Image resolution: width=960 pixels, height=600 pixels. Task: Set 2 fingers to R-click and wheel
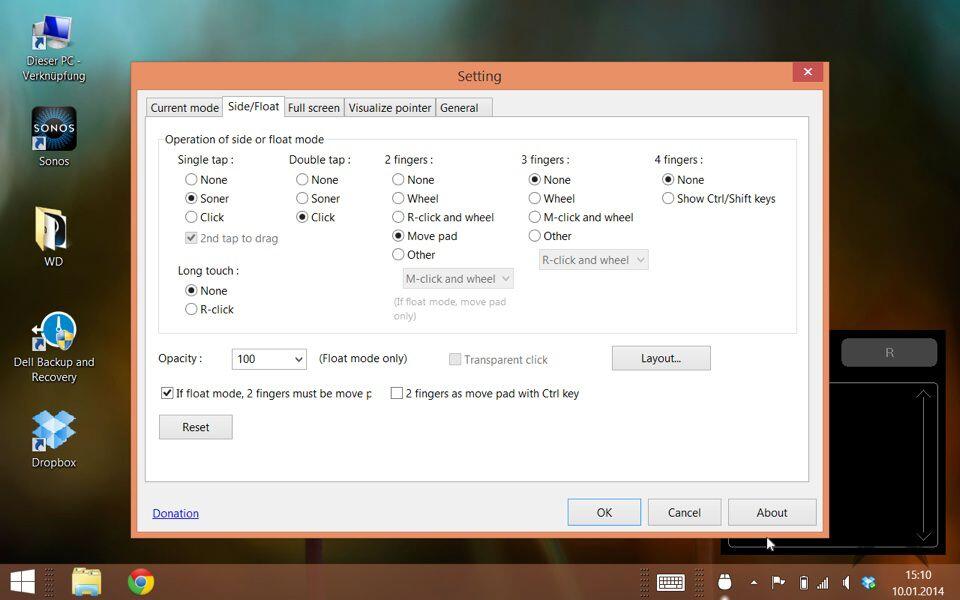click(x=443, y=217)
